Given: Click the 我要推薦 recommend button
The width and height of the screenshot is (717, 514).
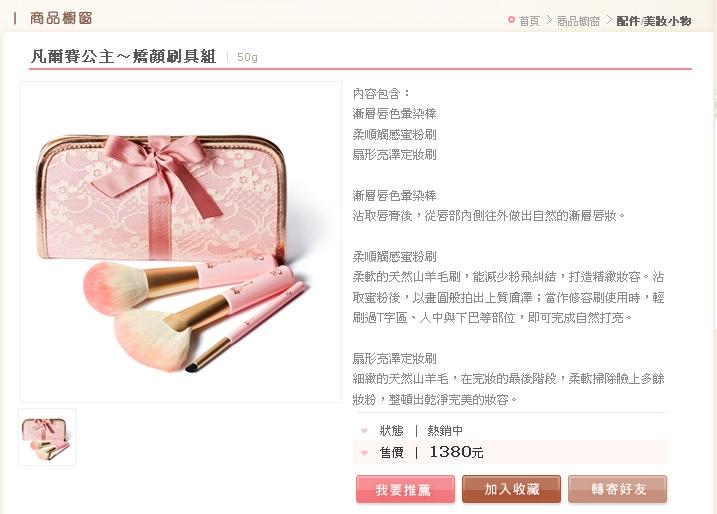Looking at the screenshot, I should click(x=405, y=489).
